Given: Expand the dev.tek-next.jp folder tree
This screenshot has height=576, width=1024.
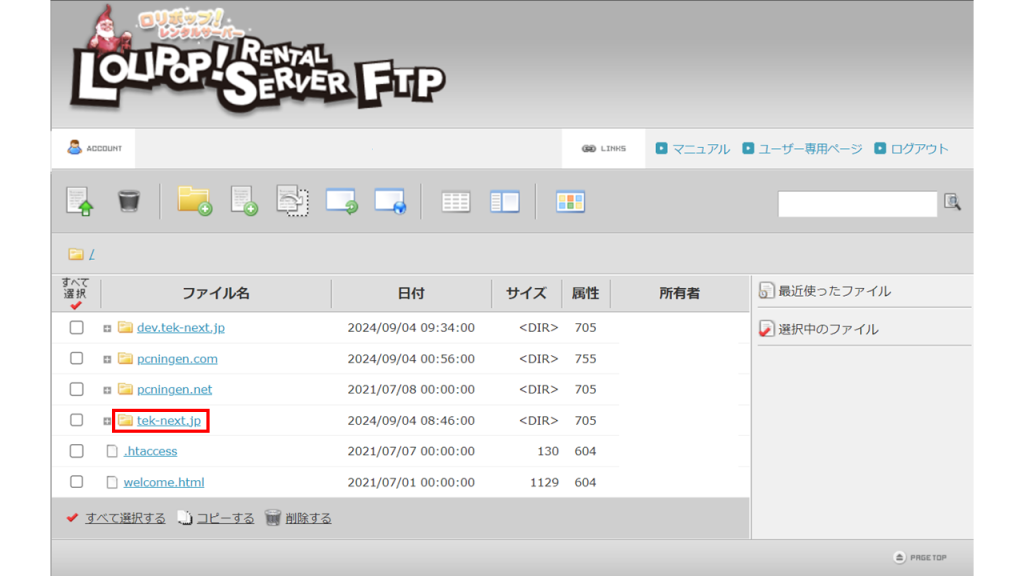Looking at the screenshot, I should click(108, 327).
